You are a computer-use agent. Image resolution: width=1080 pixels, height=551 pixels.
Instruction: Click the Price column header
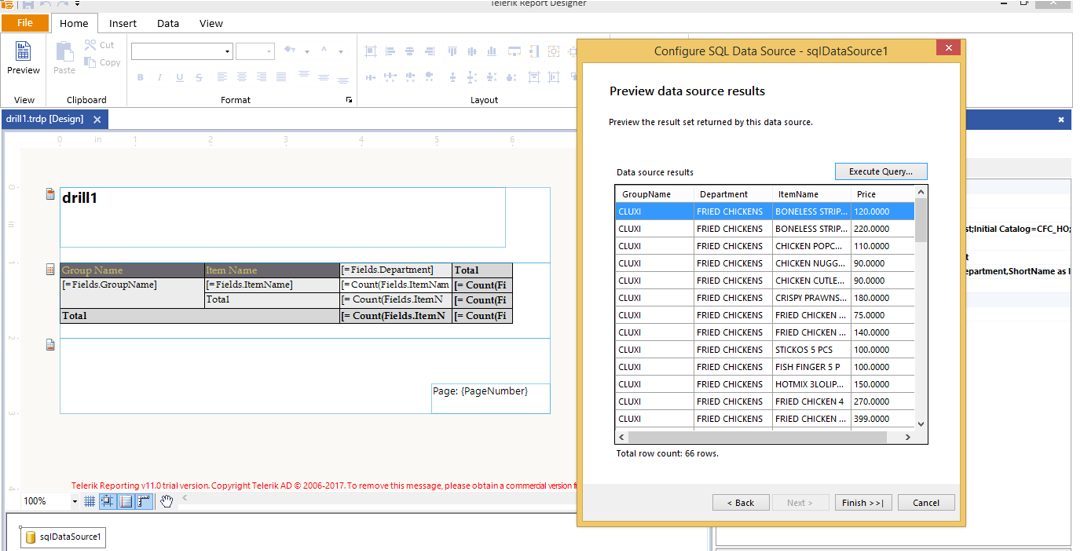click(882, 194)
